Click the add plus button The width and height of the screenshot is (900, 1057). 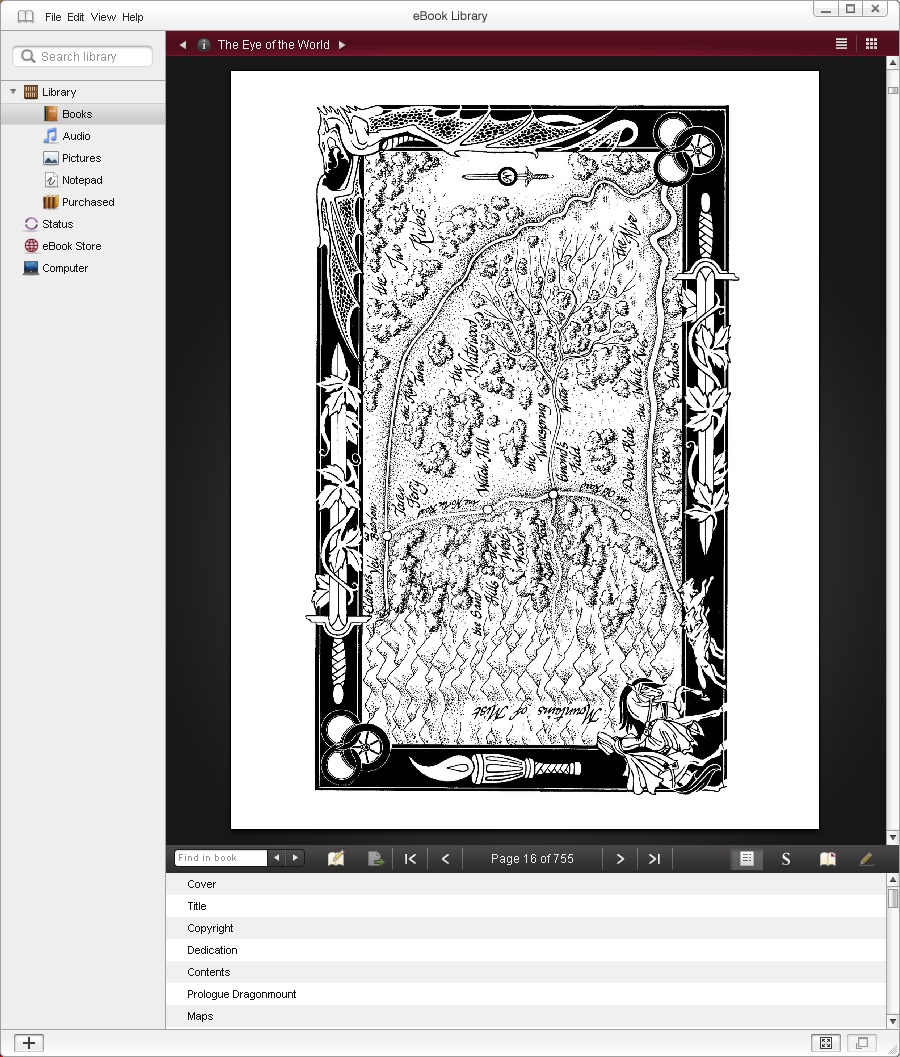(28, 1043)
